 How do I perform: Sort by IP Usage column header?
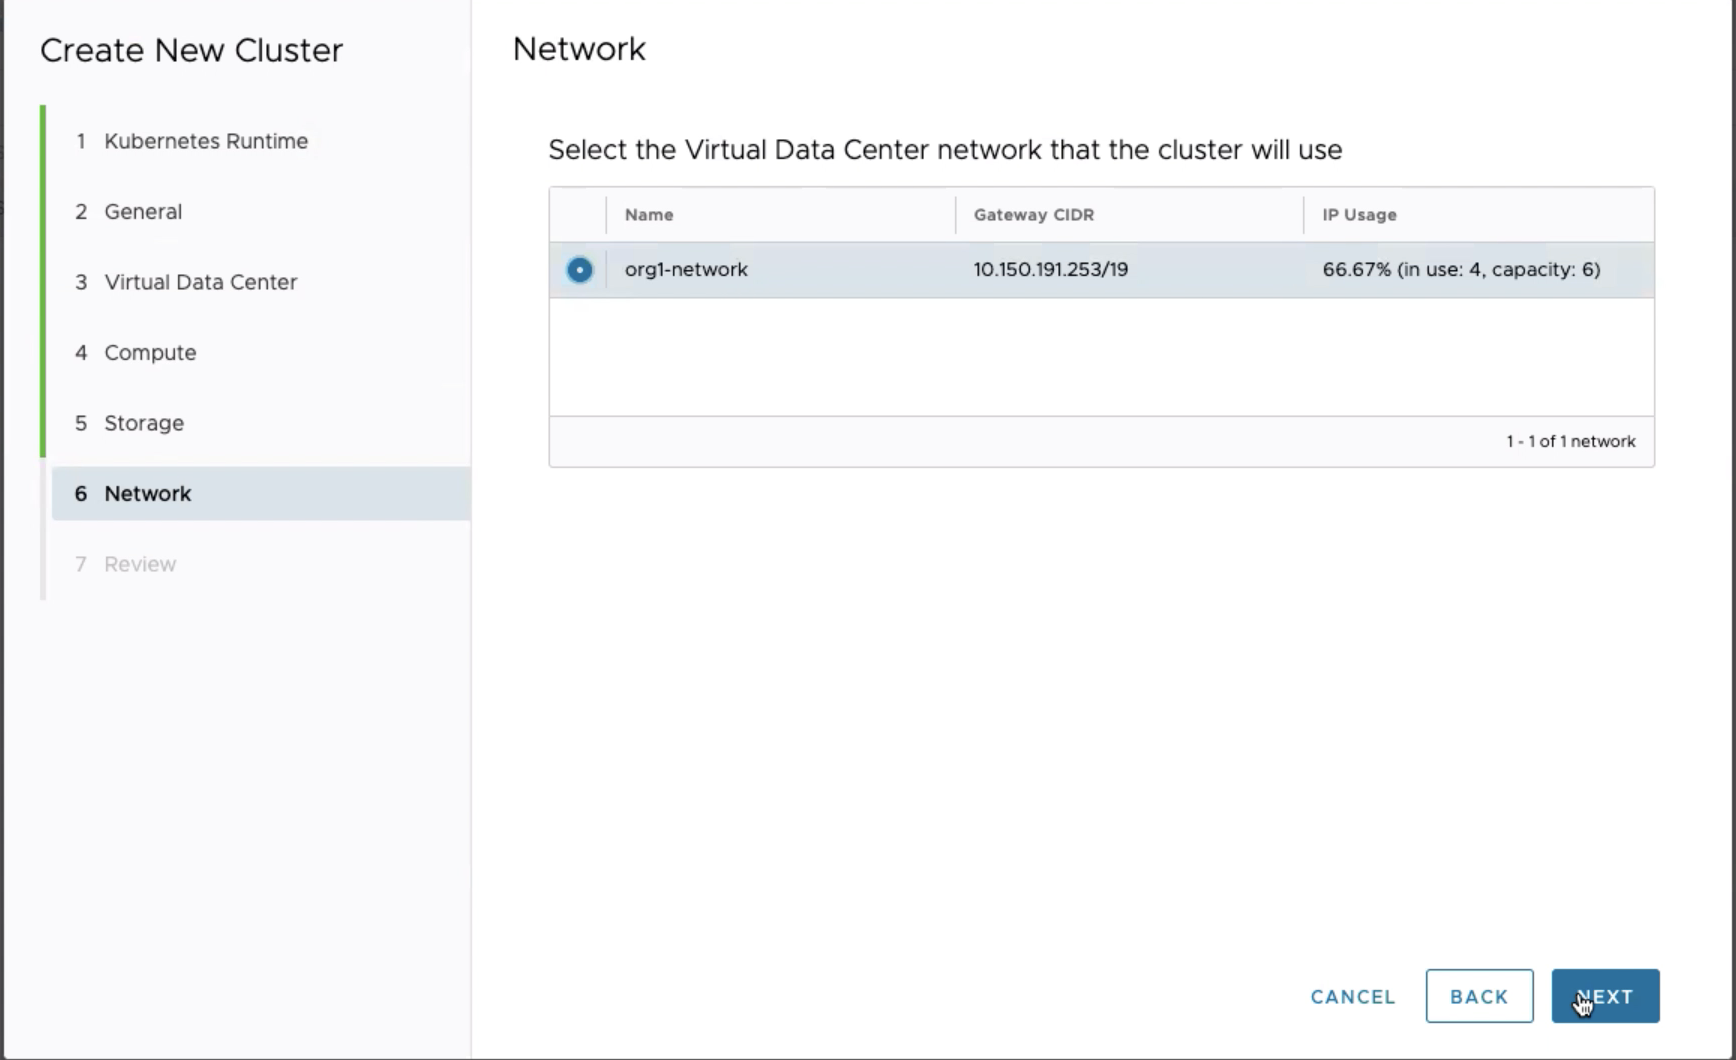tap(1359, 215)
